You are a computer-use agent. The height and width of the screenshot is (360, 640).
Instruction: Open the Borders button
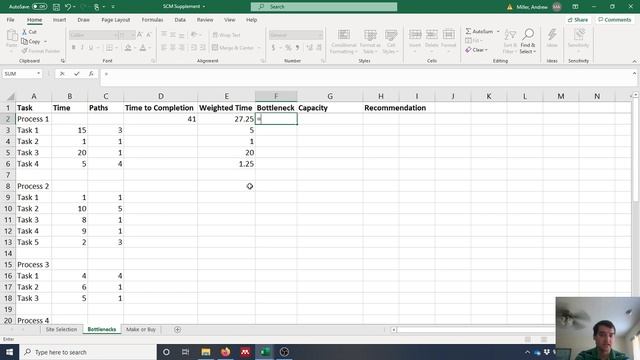(109, 48)
